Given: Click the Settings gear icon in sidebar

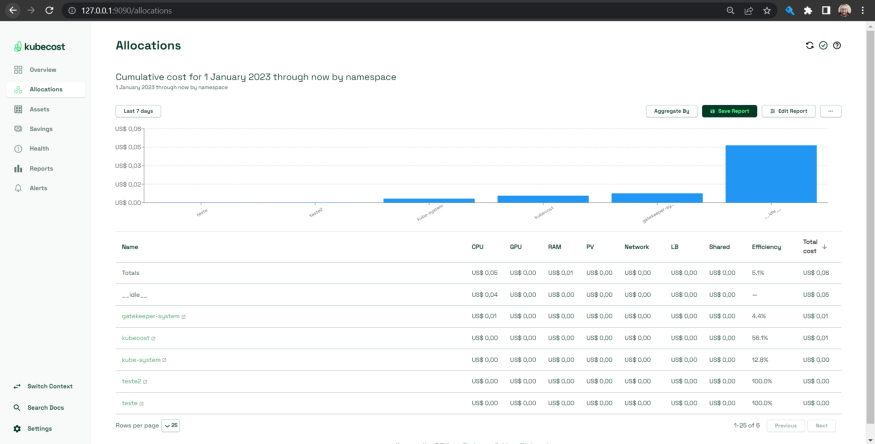Looking at the screenshot, I should pos(17,428).
